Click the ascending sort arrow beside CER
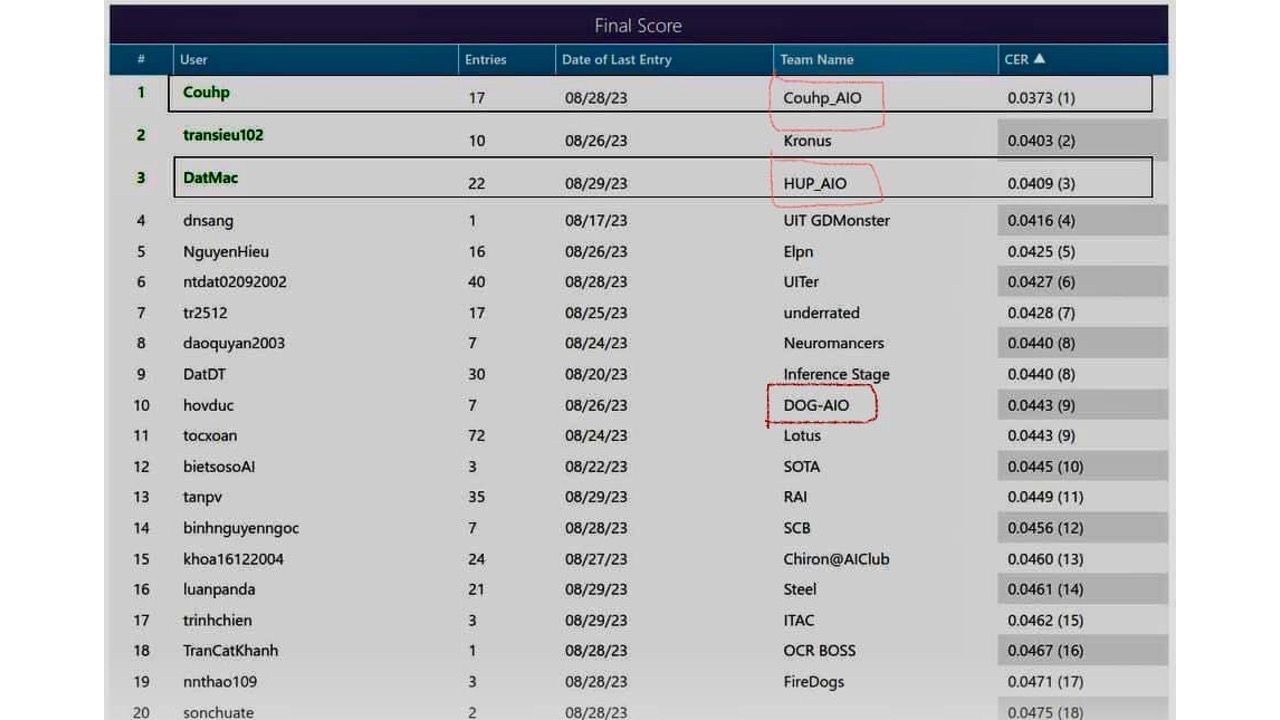1280x720 pixels. (x=1040, y=59)
